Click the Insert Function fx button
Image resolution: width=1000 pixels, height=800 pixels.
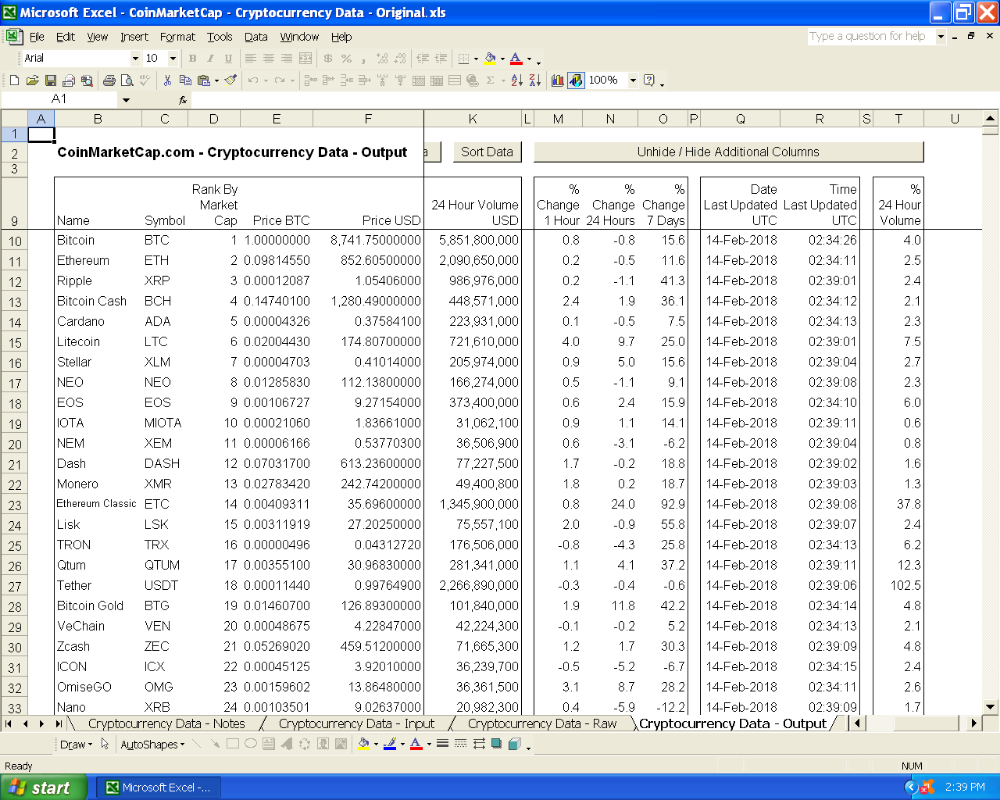tap(182, 100)
